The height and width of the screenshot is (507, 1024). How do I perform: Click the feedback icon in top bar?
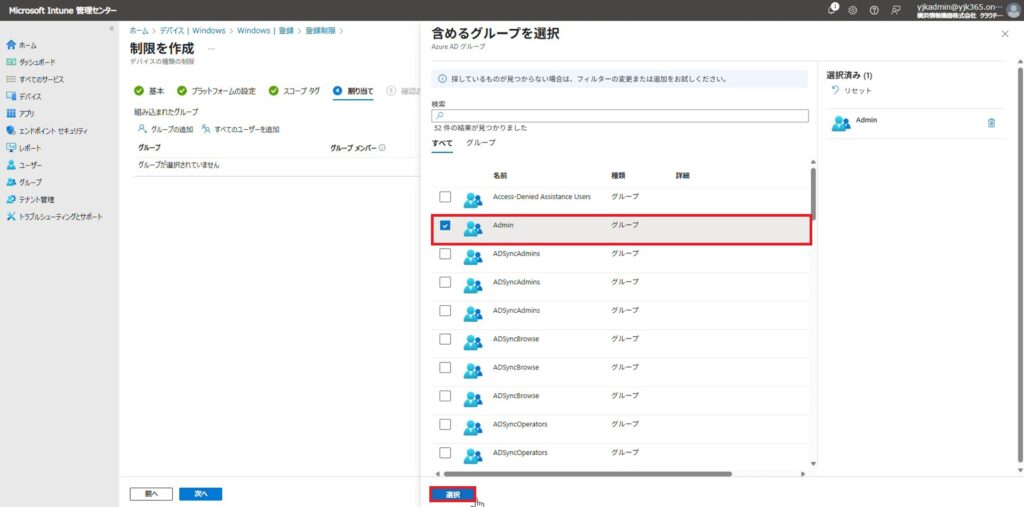point(895,10)
